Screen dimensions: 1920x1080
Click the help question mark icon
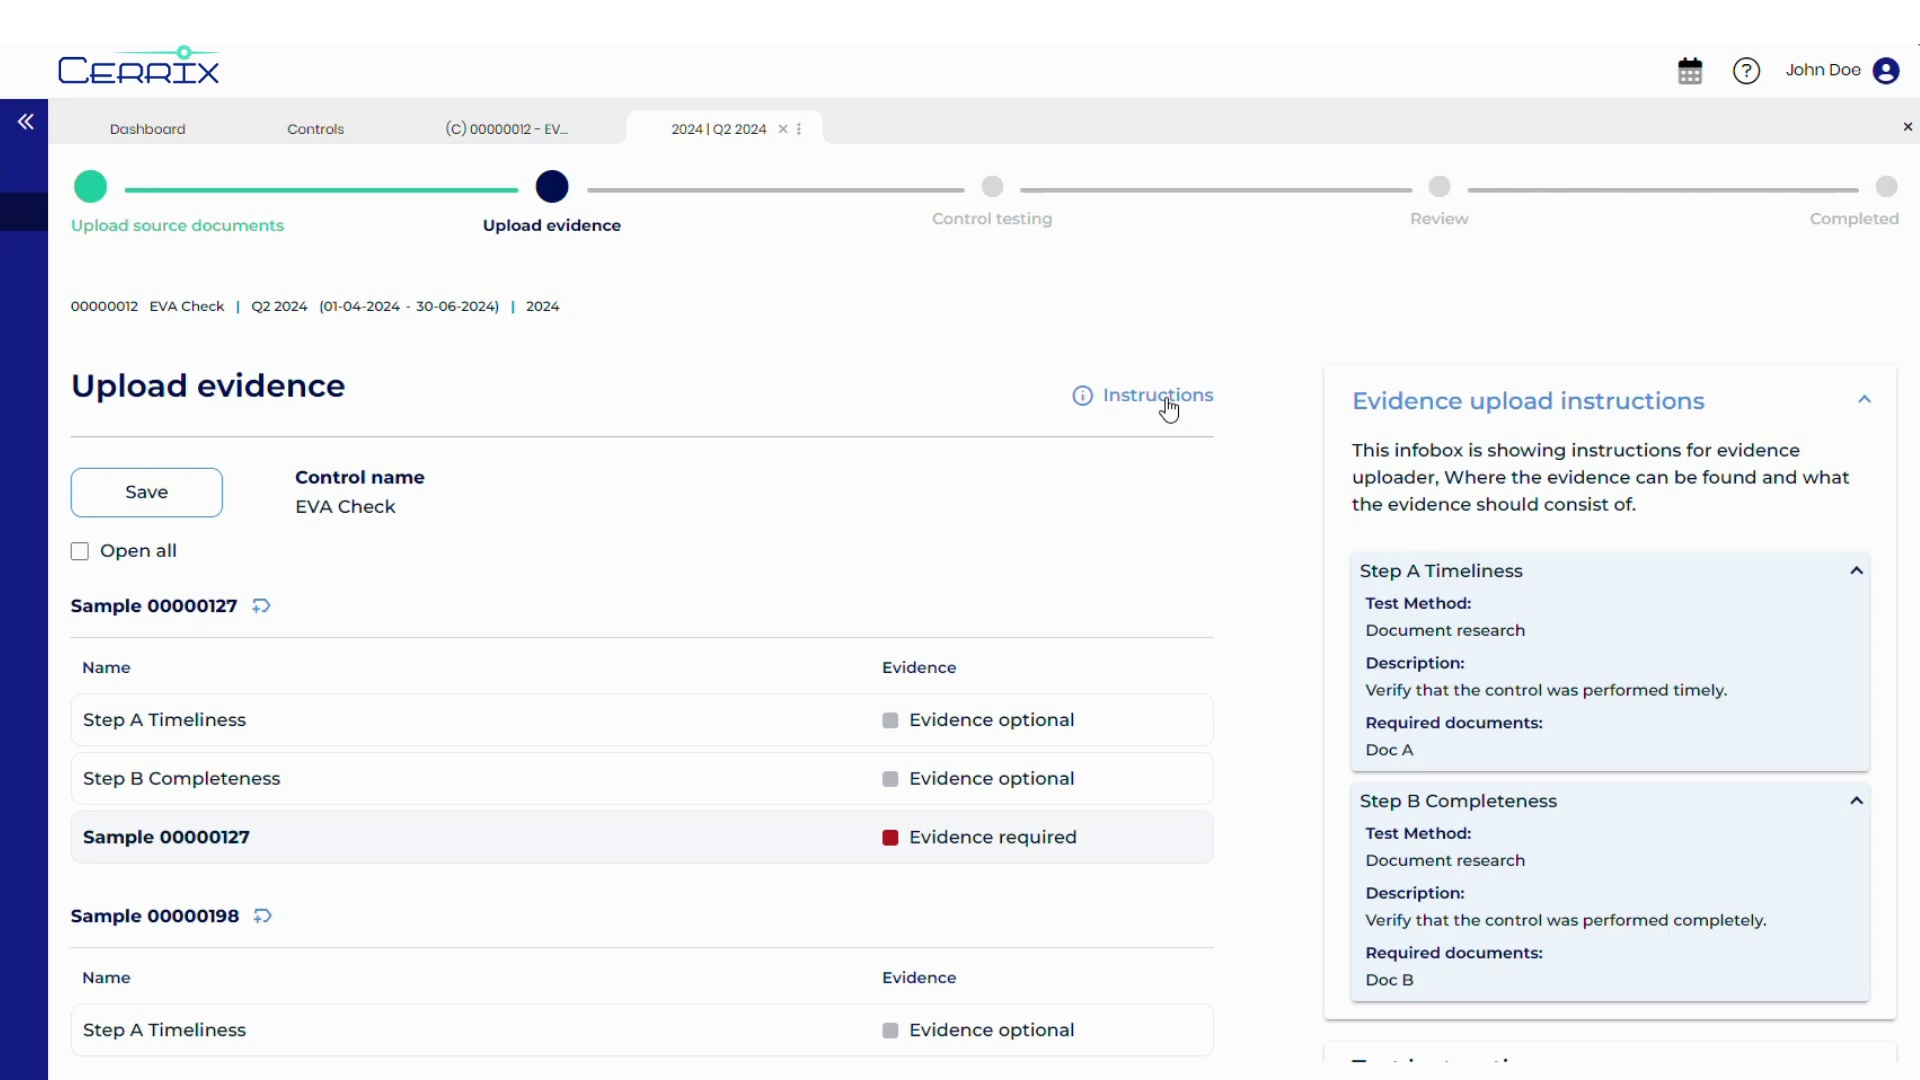pos(1746,71)
